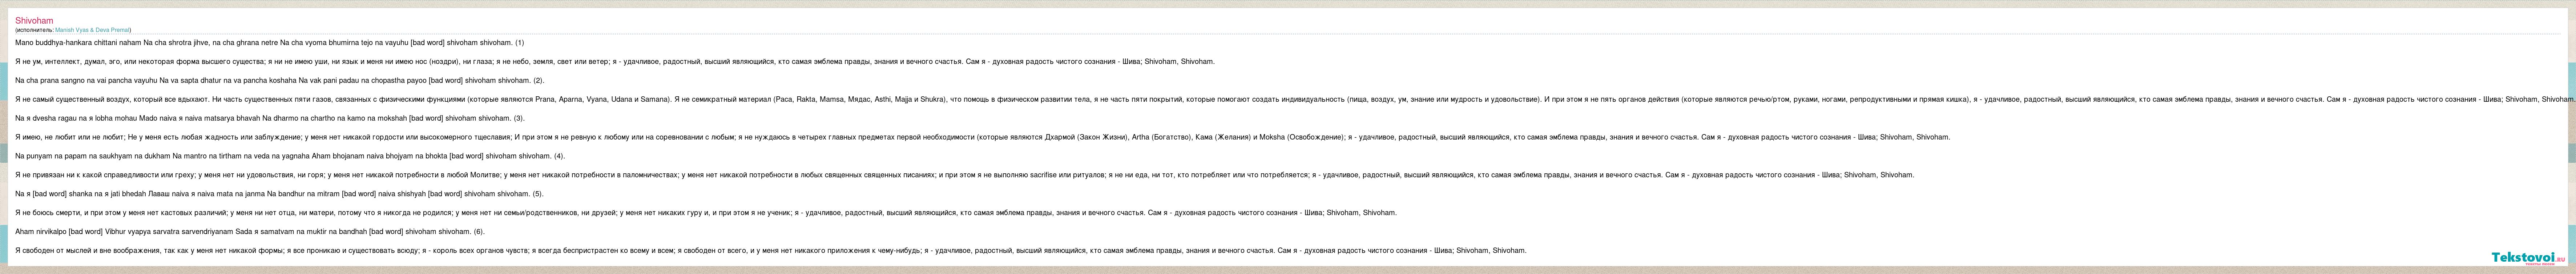Click translation "Я не привязан ни к какой справедливости"
Image resolution: width=2576 pixels, height=274 pixels.
point(964,176)
